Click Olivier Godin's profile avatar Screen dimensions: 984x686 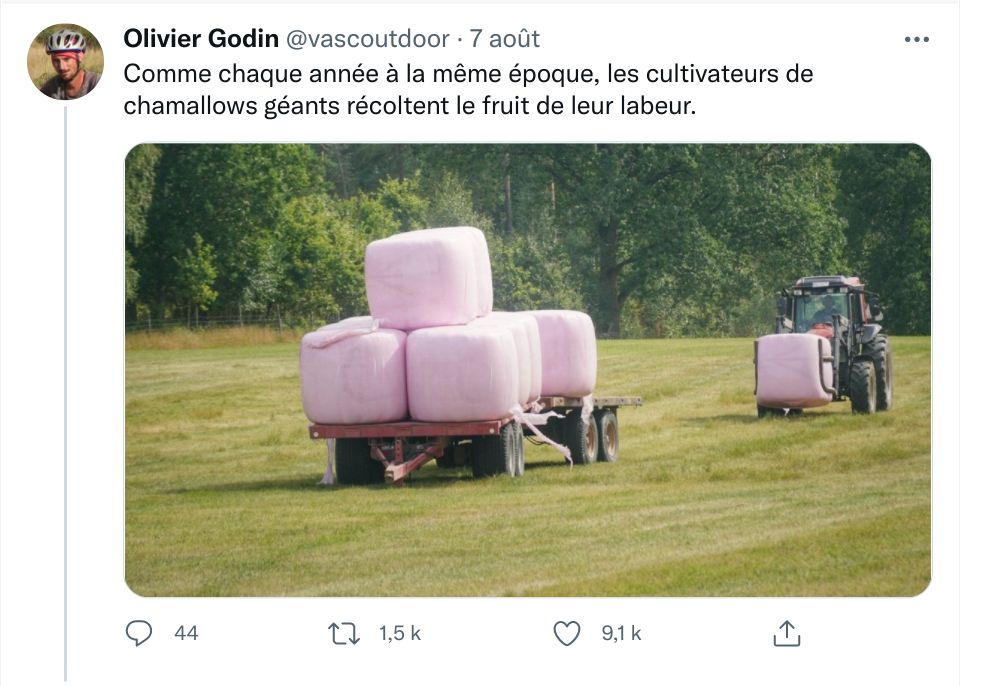click(65, 62)
